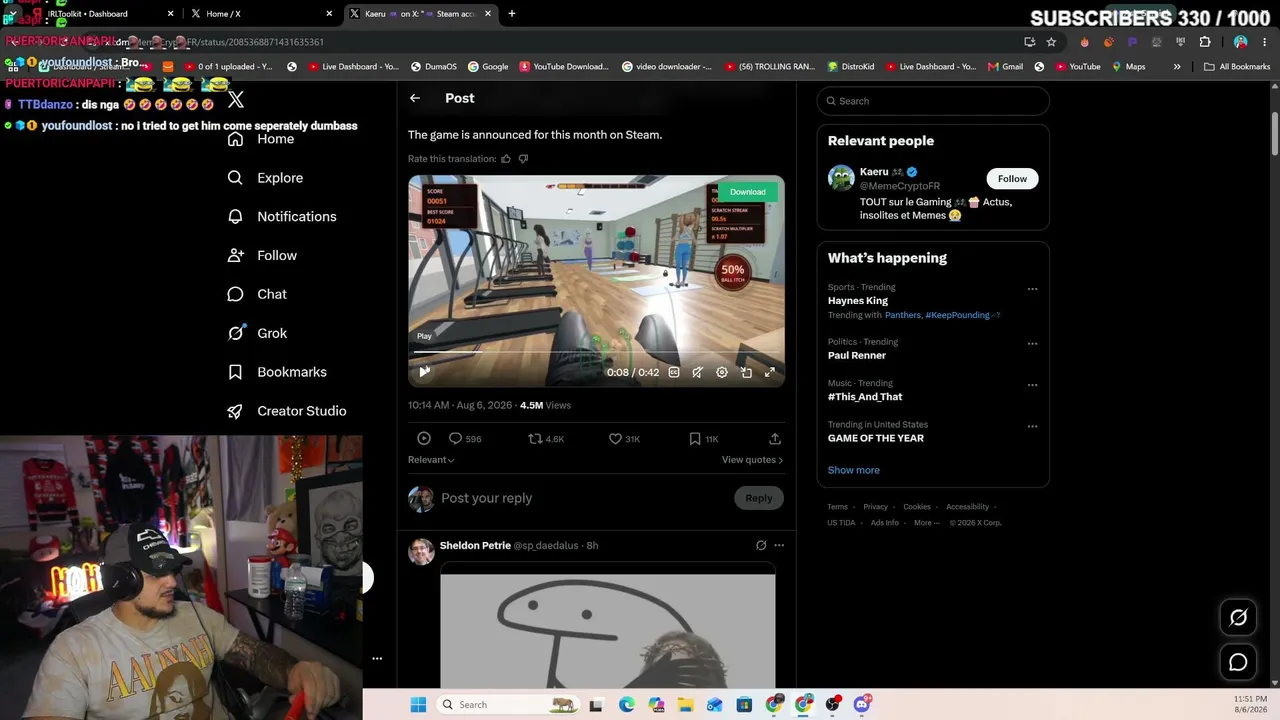Screen dimensions: 1280x720
Task: Click the green Download button on video
Action: tap(747, 192)
